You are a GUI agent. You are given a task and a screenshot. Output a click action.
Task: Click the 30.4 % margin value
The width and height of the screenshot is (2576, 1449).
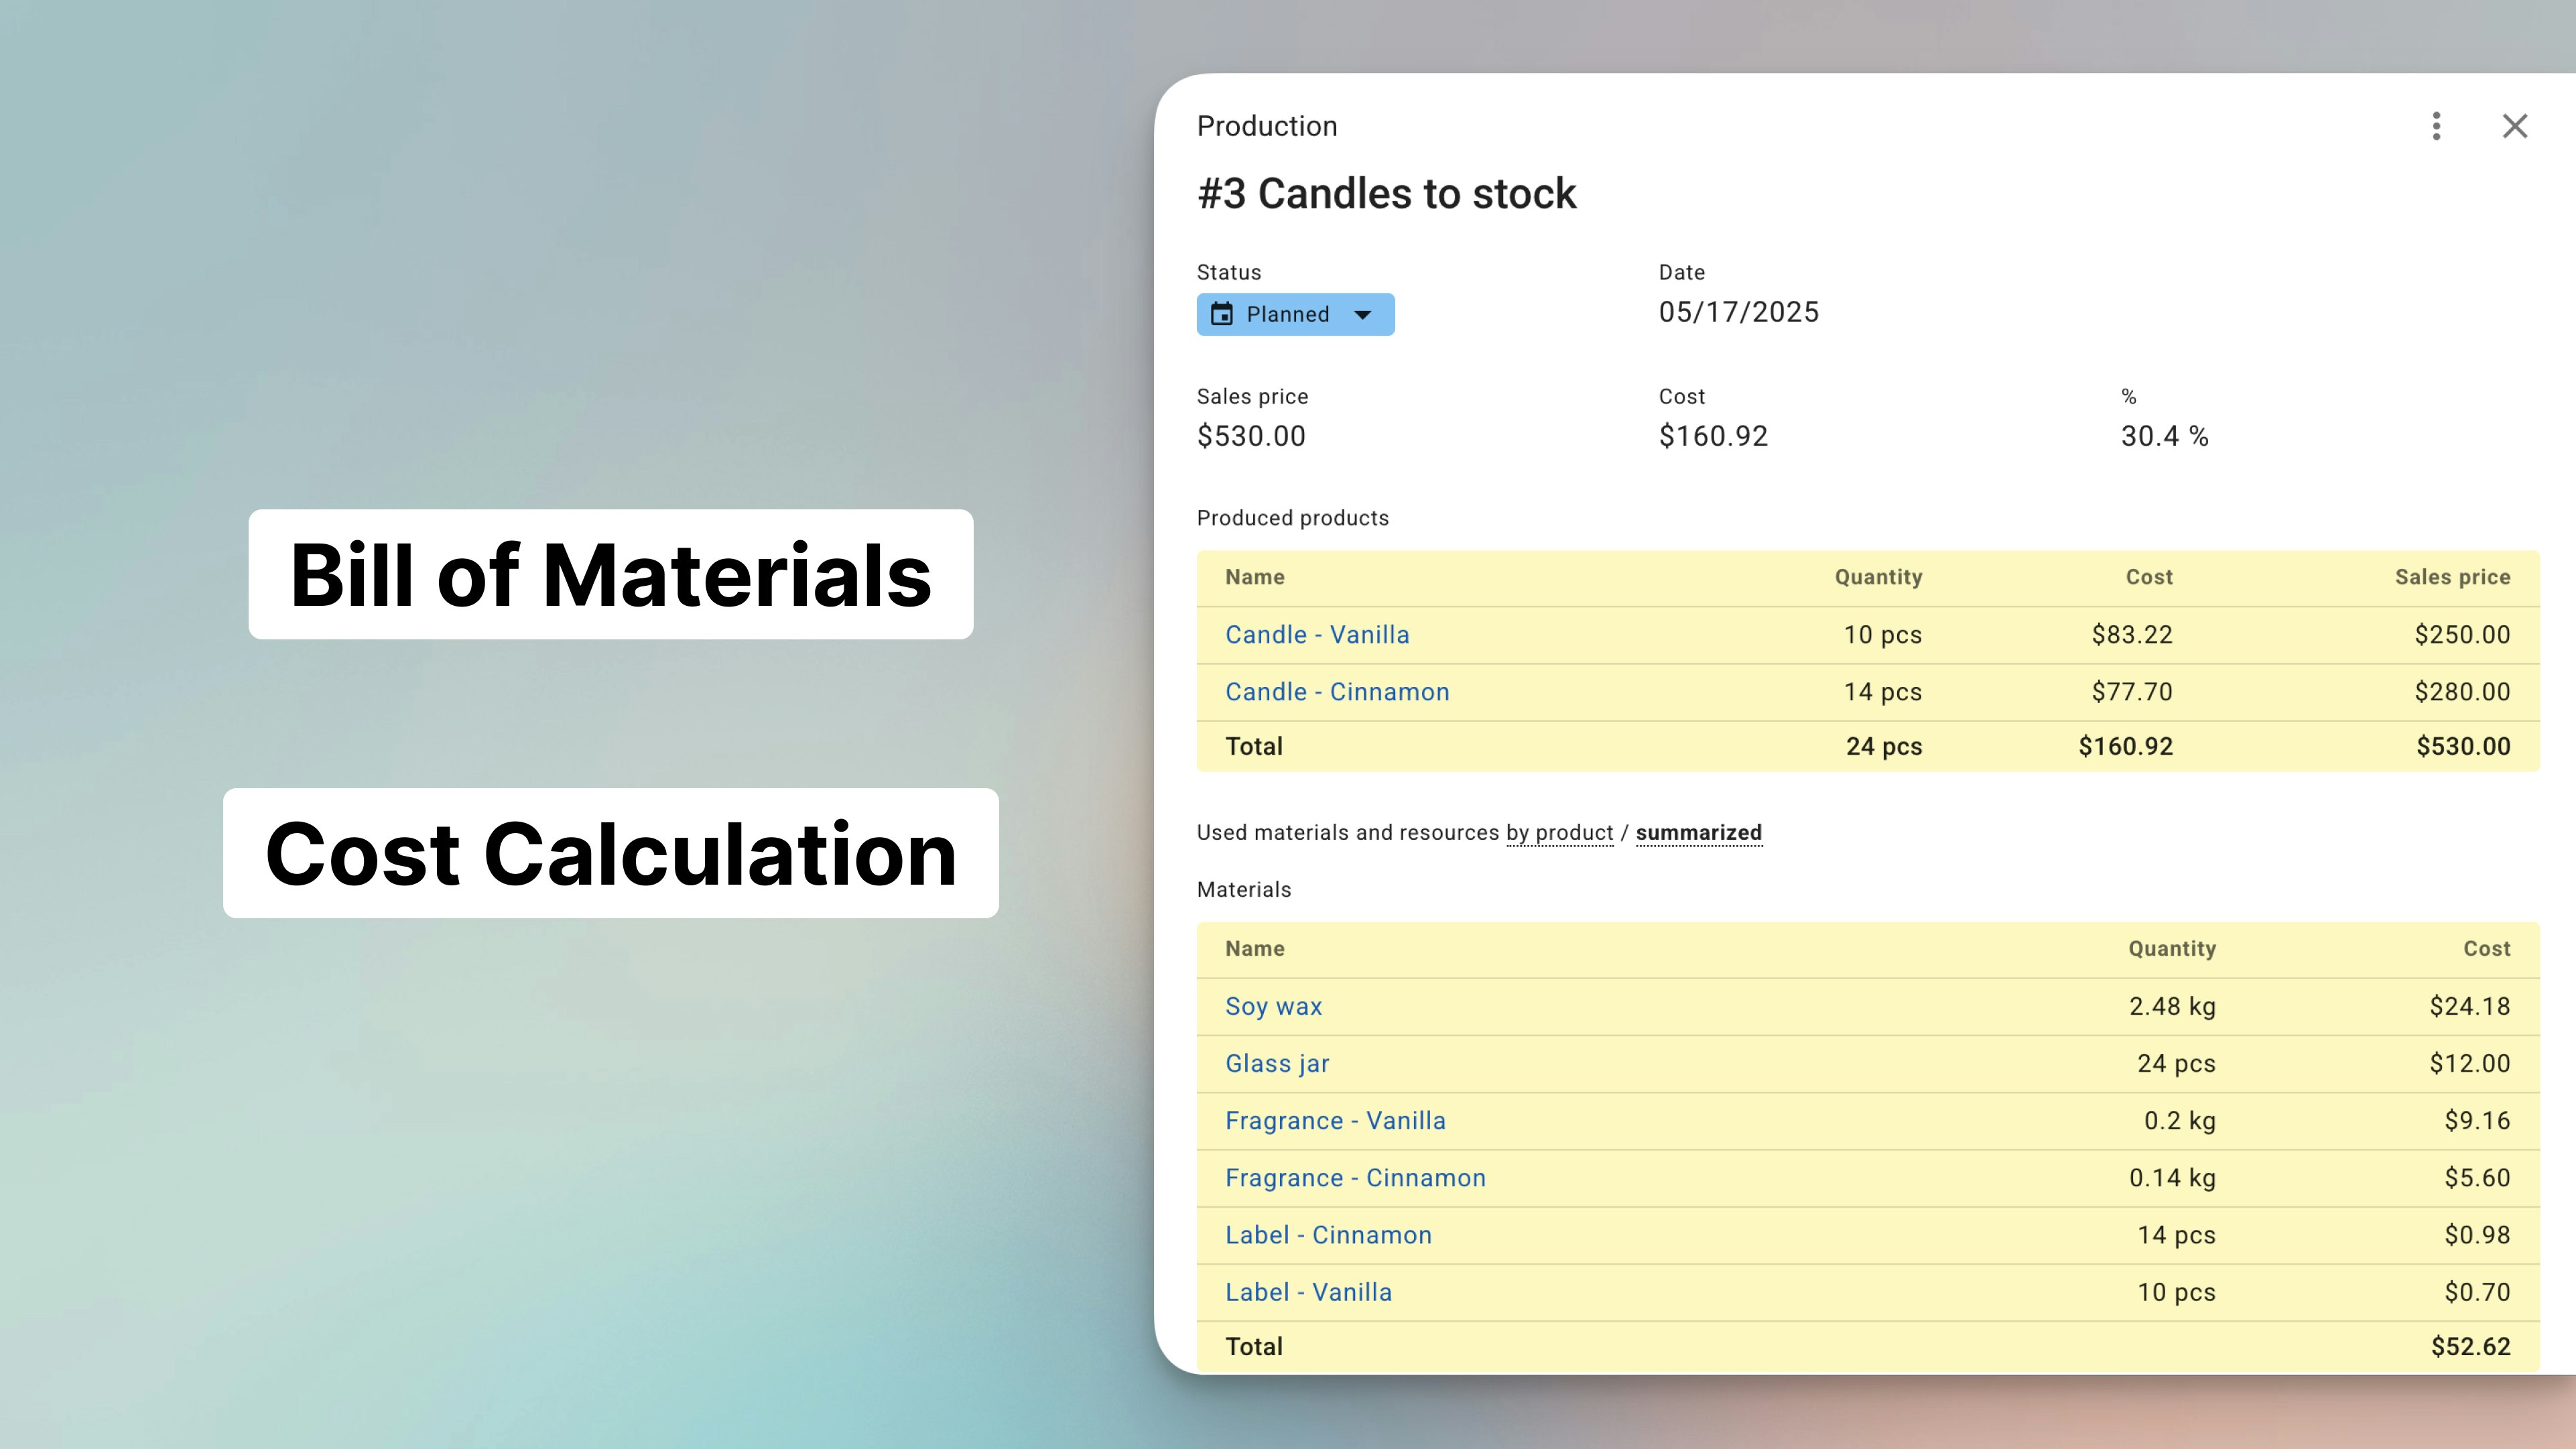[x=2164, y=436]
